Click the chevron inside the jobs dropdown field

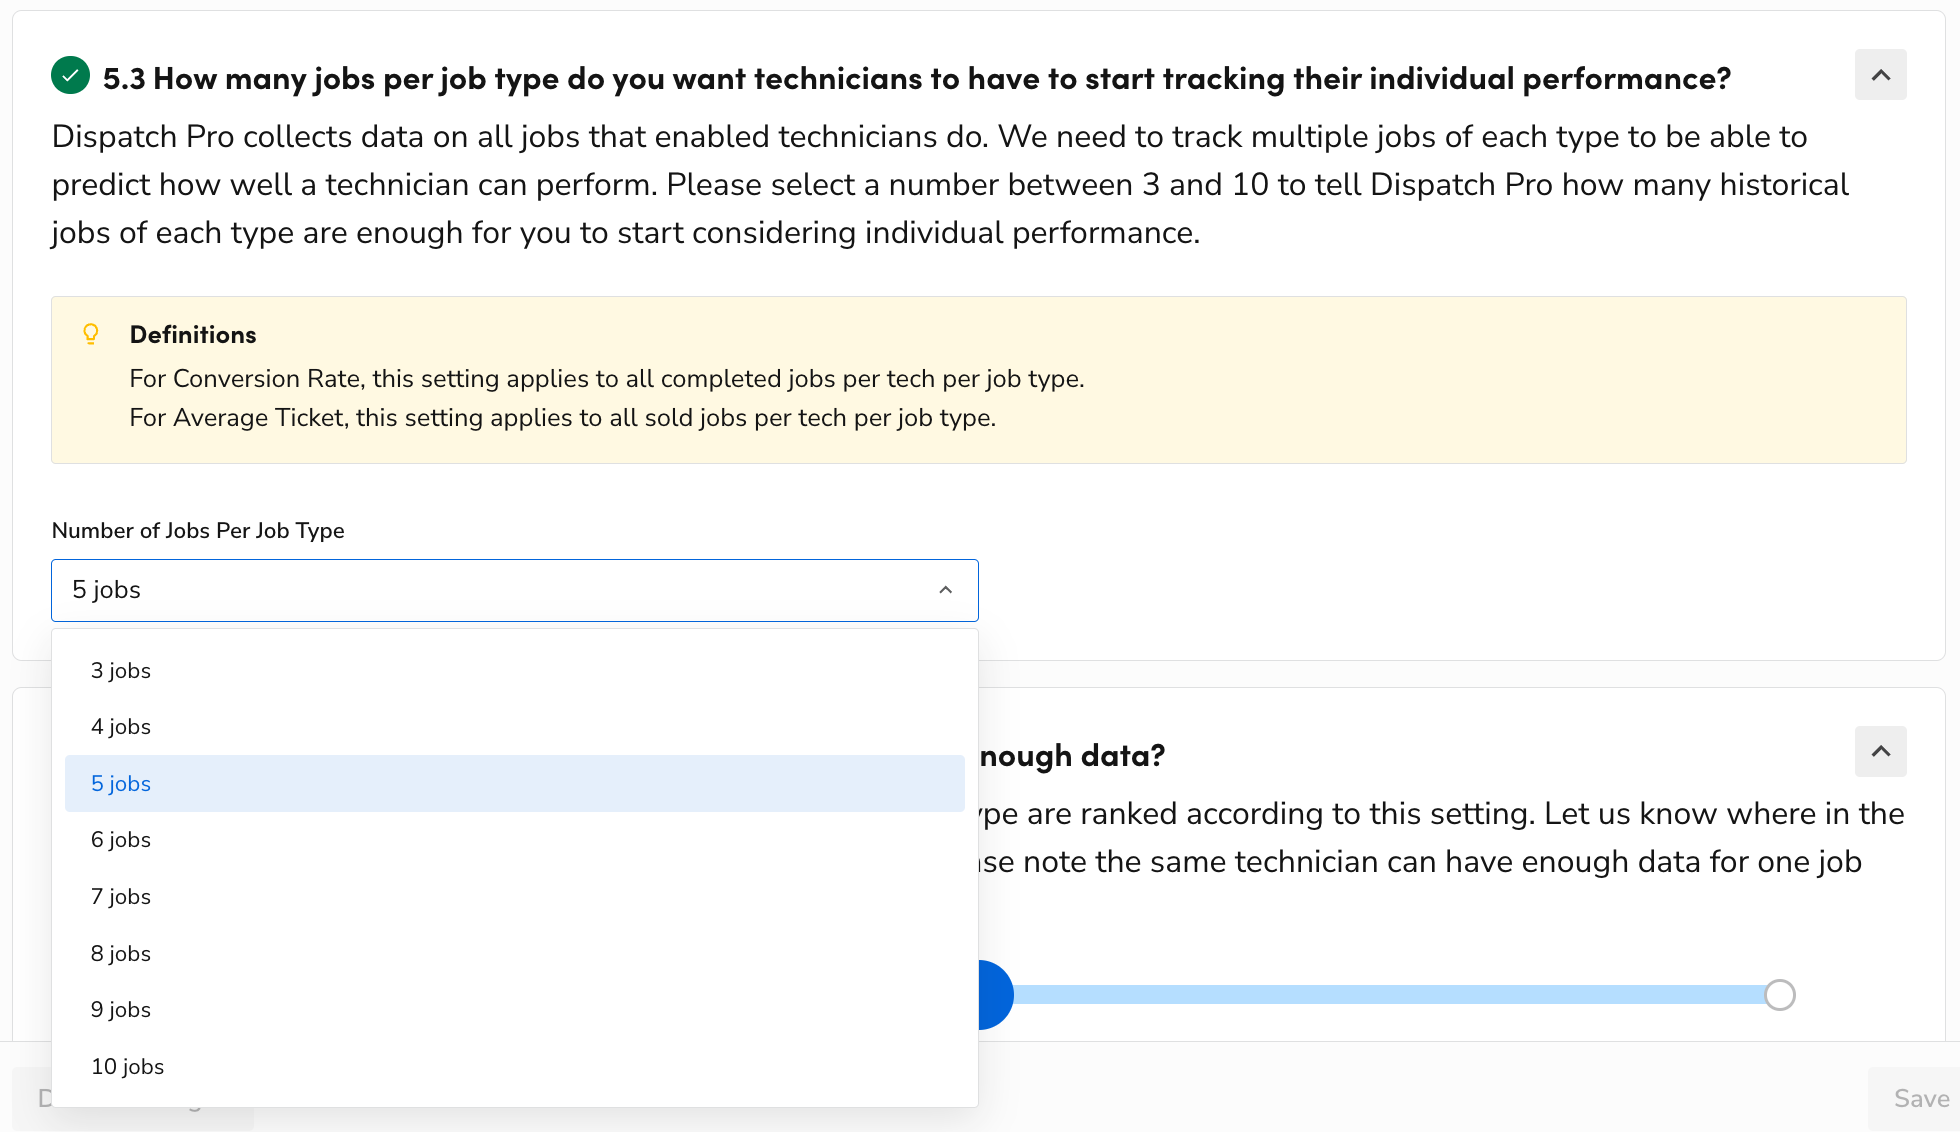pyautogui.click(x=946, y=590)
